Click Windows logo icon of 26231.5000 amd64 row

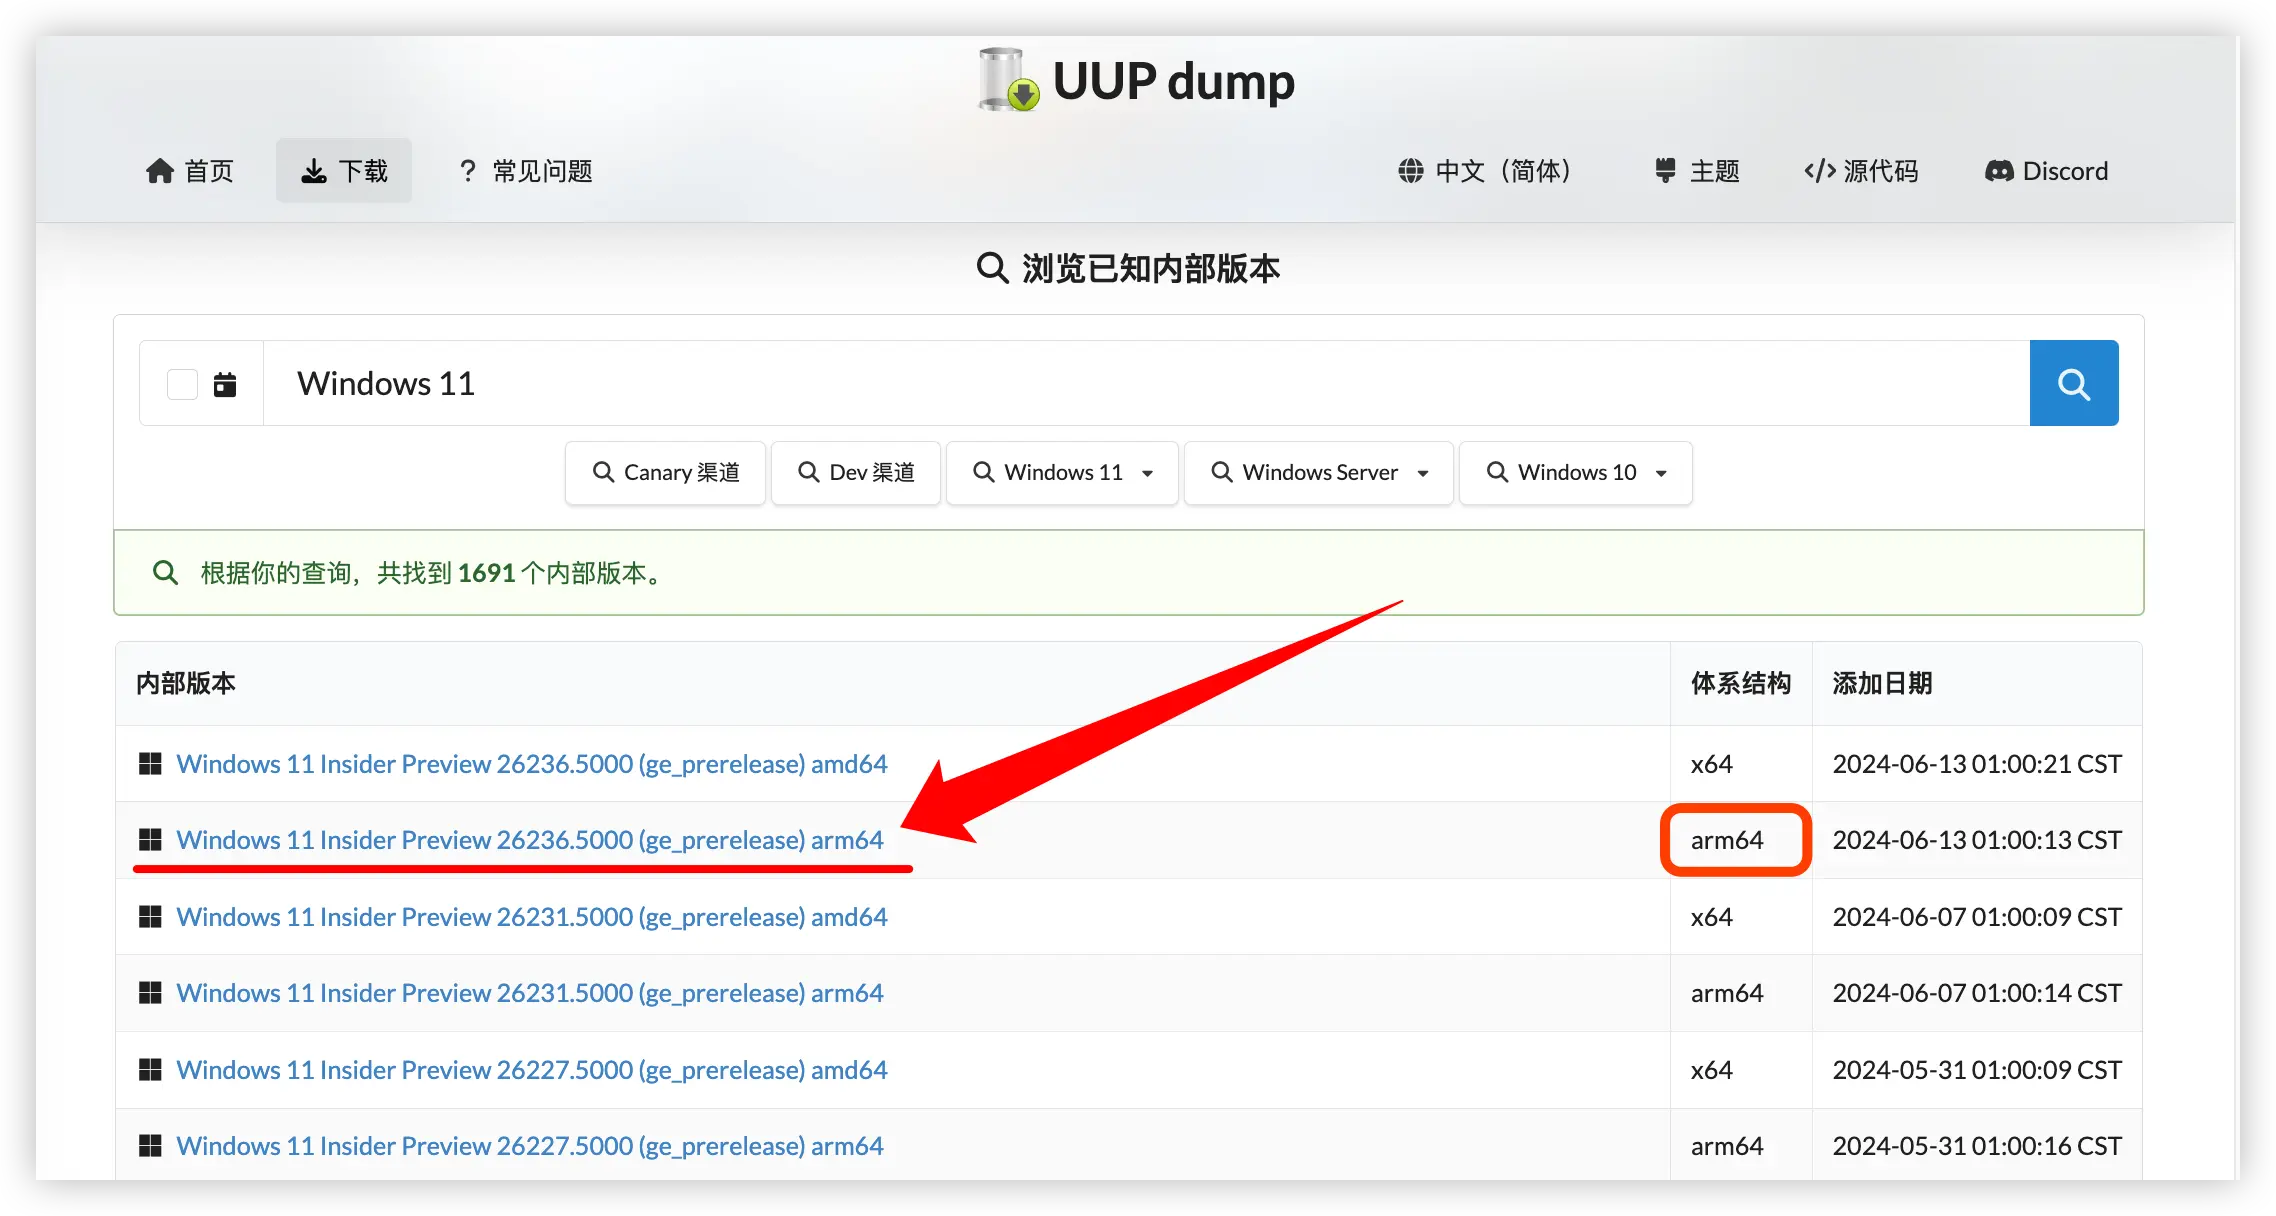click(x=150, y=917)
